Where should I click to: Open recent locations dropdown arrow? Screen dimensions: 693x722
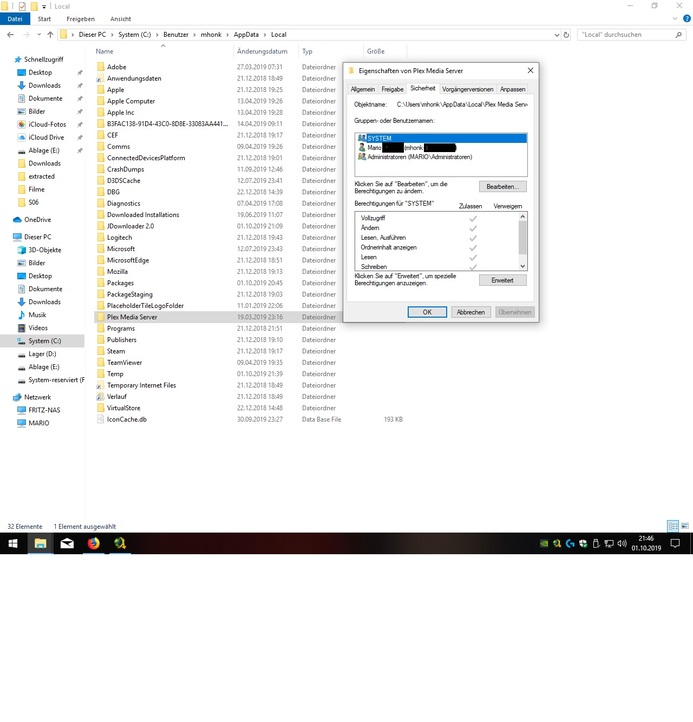pos(39,35)
